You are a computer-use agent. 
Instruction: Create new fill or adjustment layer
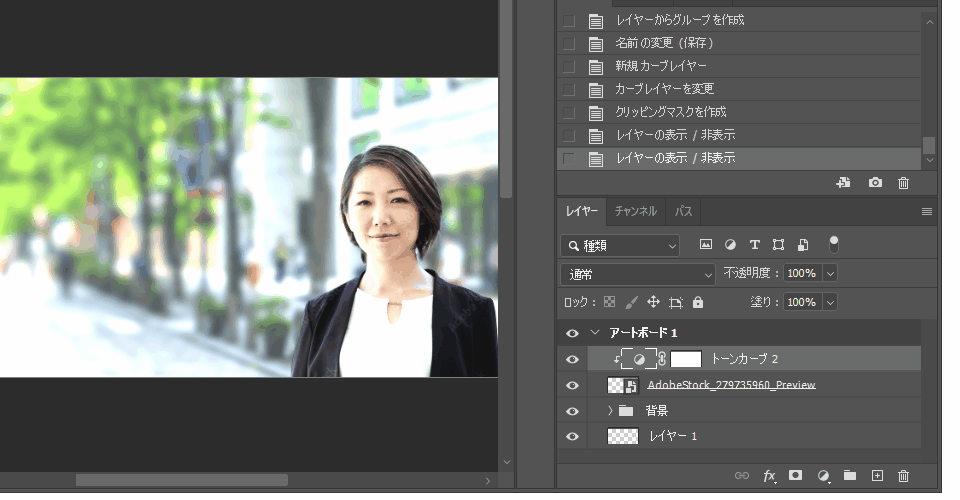(x=823, y=476)
